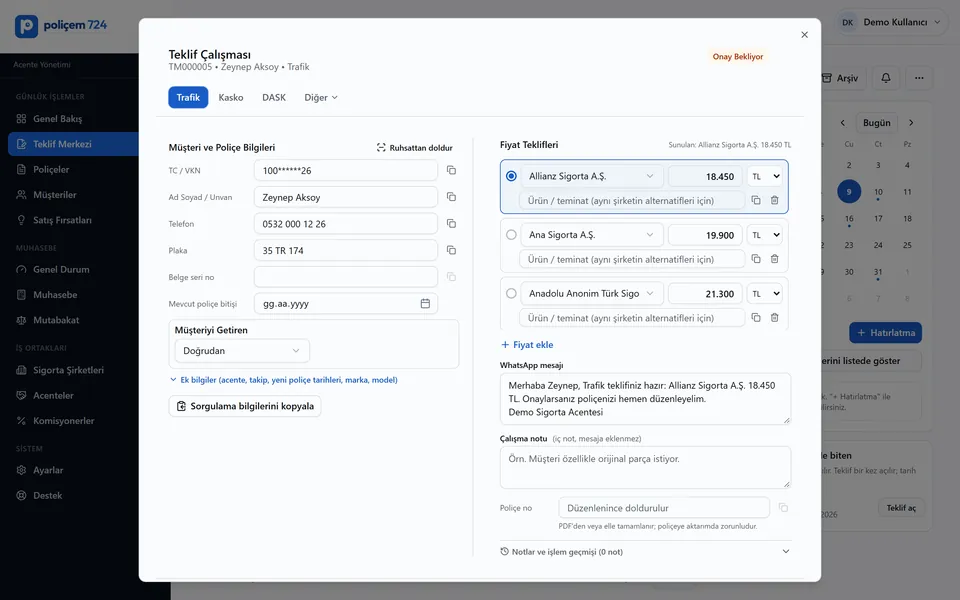Expand Notlar ve işlem geçmişi section
The height and width of the screenshot is (600, 960).
point(645,552)
